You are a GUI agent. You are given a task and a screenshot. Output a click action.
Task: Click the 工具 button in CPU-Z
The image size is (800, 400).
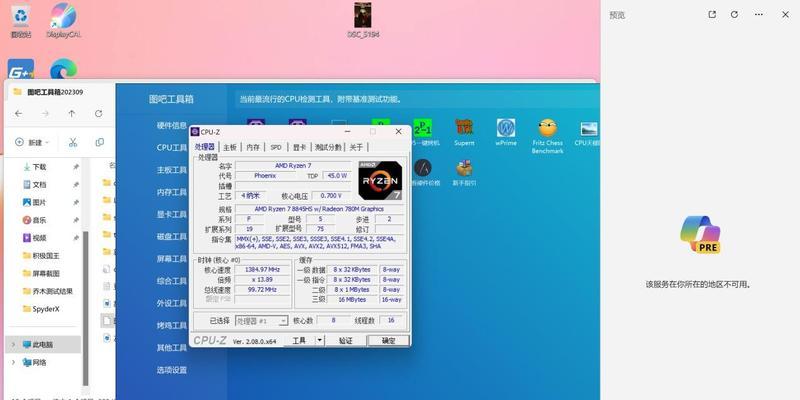pyautogui.click(x=299, y=340)
